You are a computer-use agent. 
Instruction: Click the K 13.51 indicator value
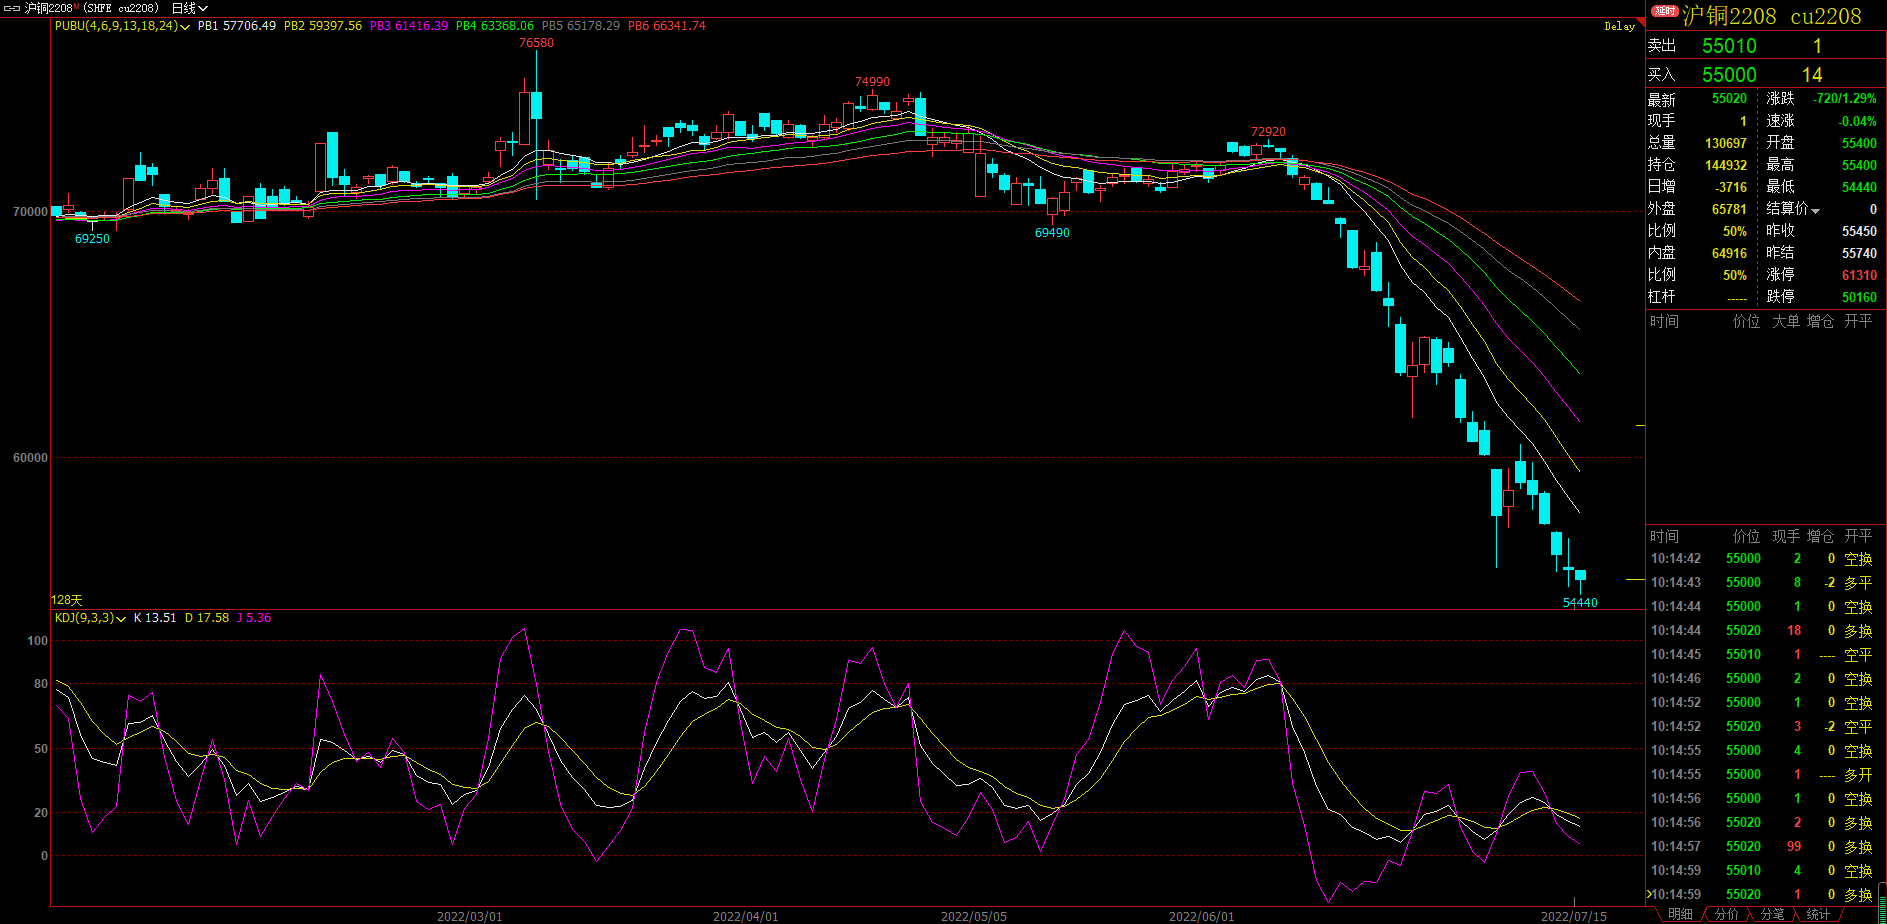[x=155, y=618]
